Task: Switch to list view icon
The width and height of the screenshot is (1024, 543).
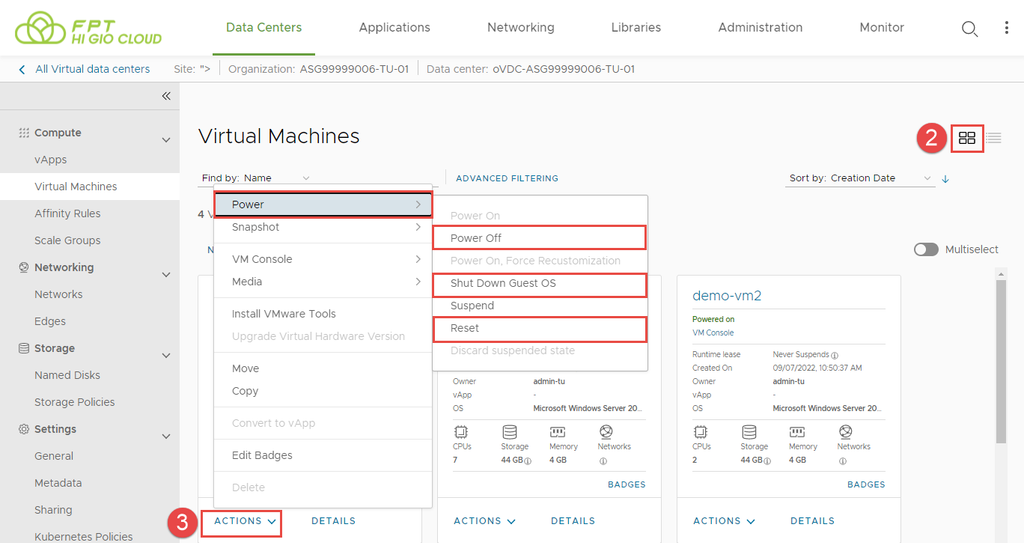Action: coord(994,138)
